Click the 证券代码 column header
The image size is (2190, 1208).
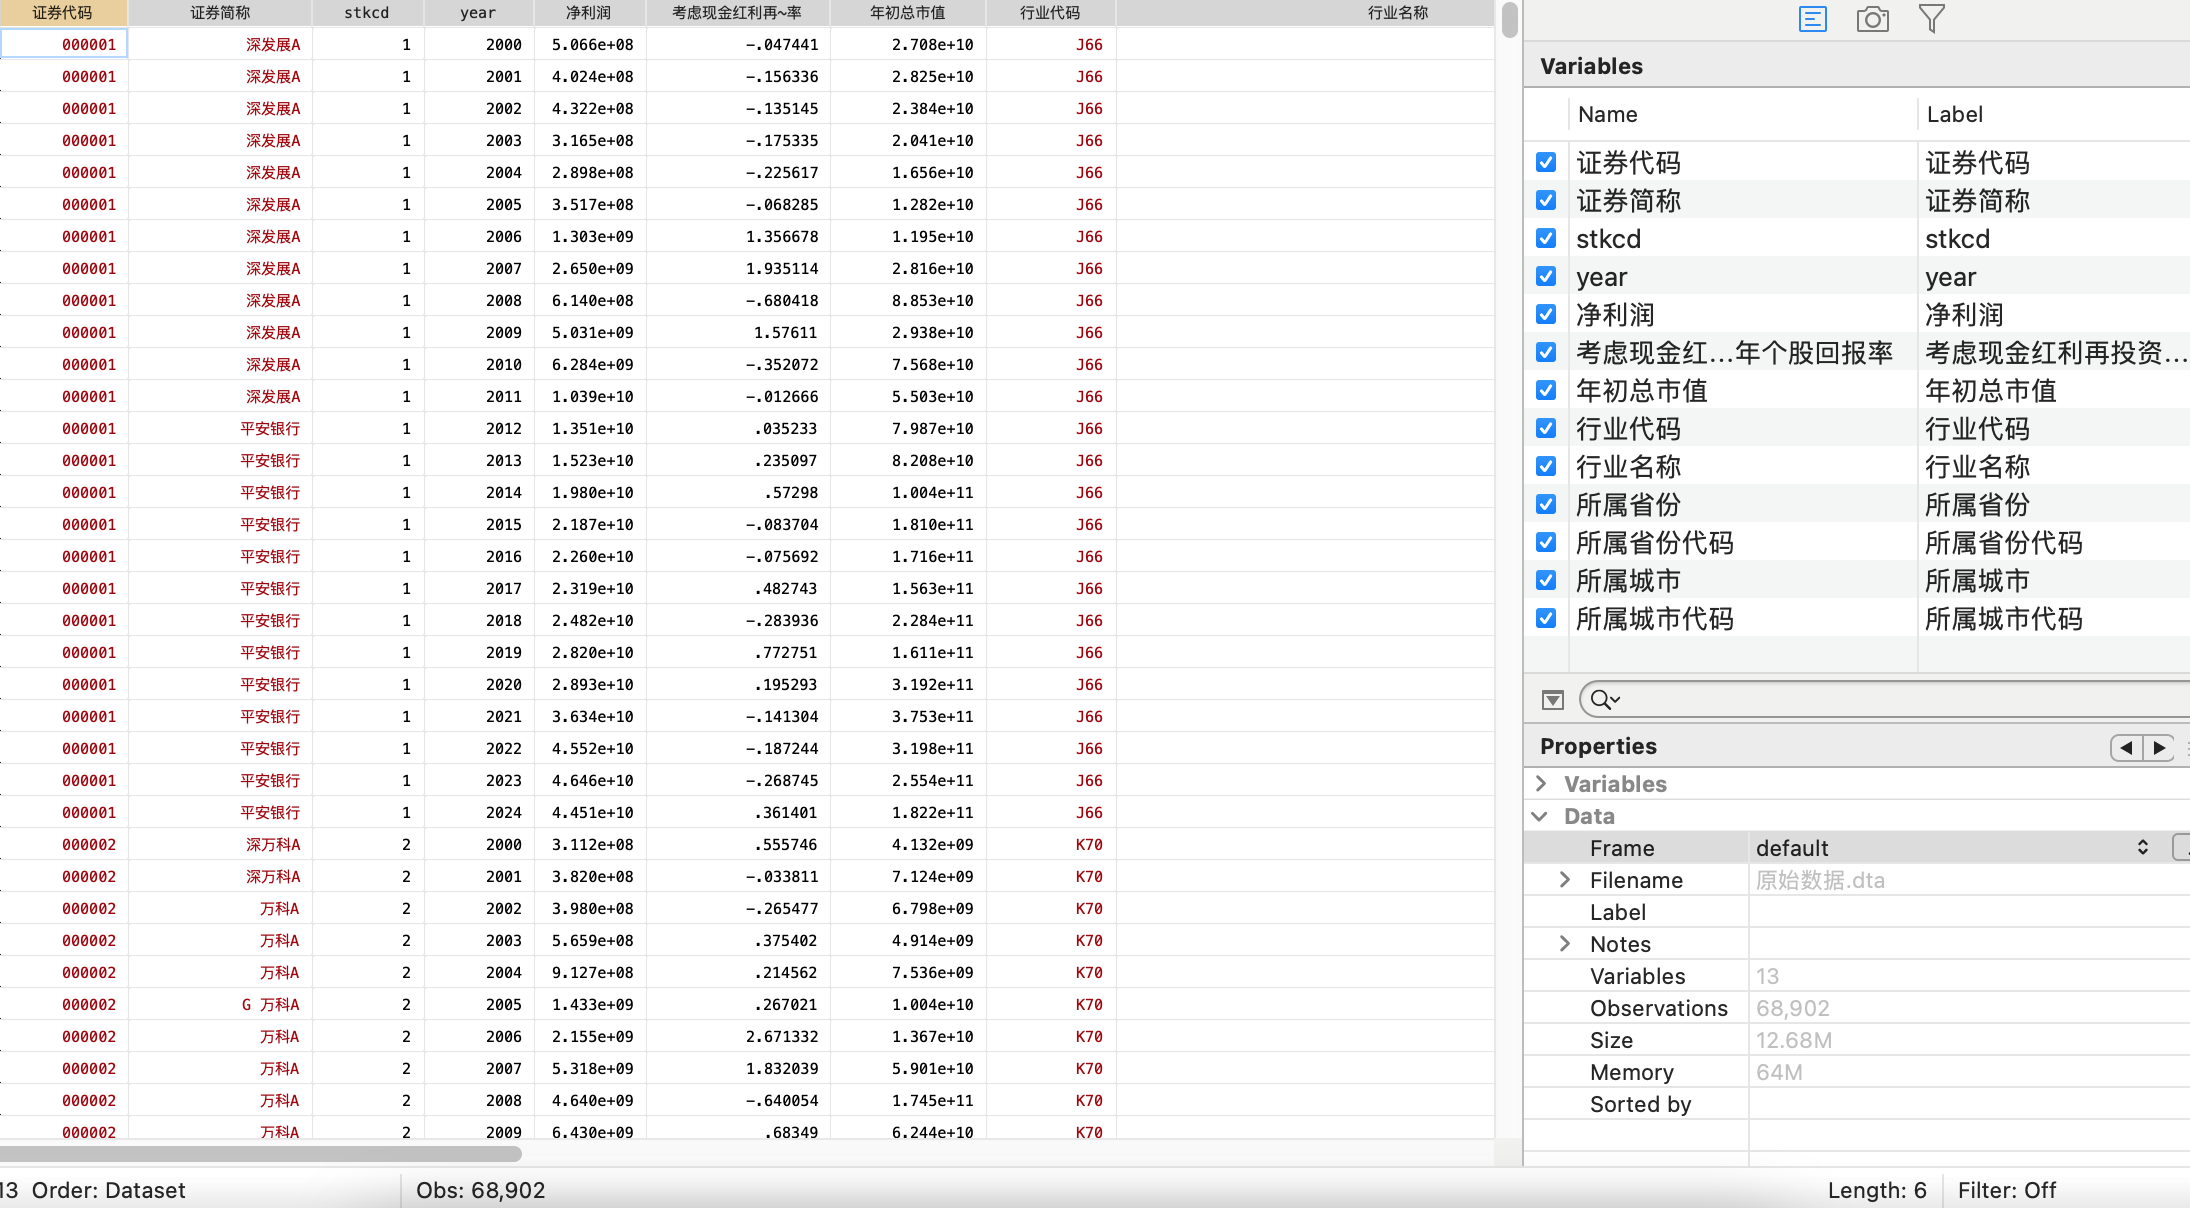[x=63, y=13]
